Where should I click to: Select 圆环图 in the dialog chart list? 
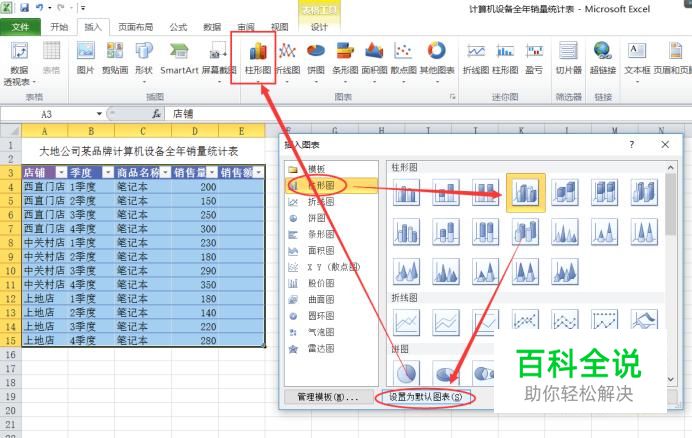pos(331,316)
